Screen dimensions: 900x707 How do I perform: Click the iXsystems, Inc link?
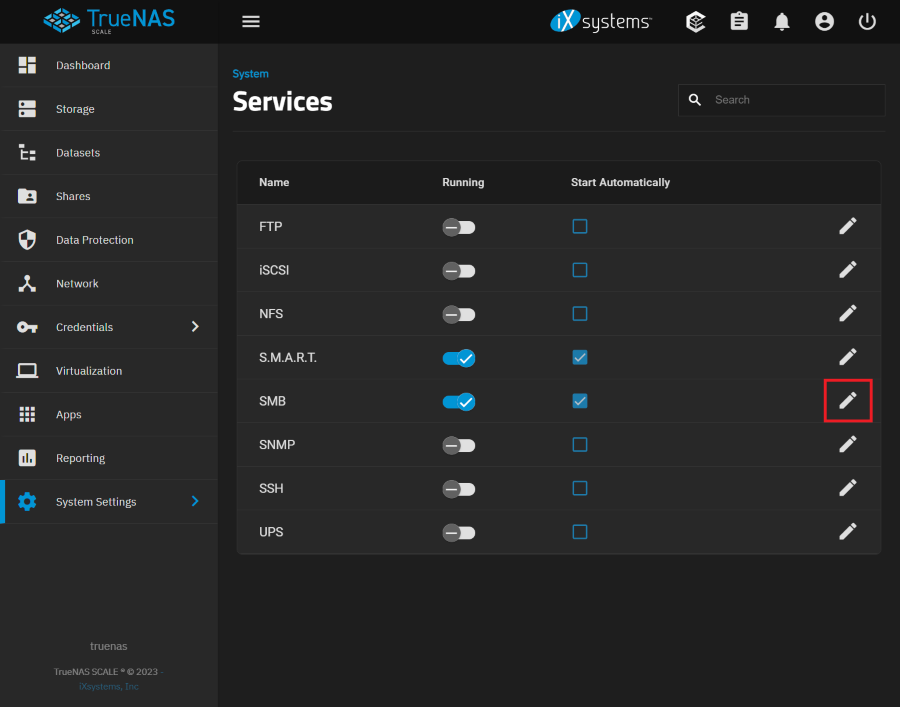tap(109, 687)
